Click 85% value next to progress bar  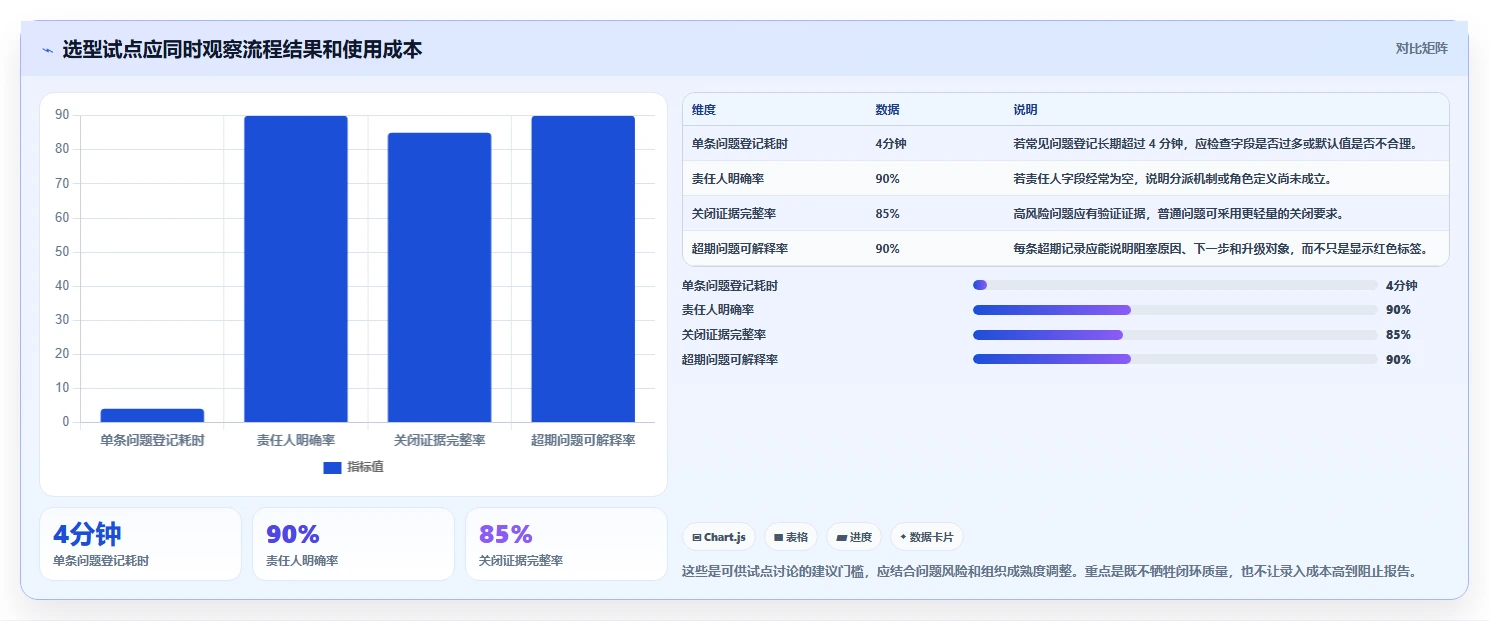pos(1398,335)
